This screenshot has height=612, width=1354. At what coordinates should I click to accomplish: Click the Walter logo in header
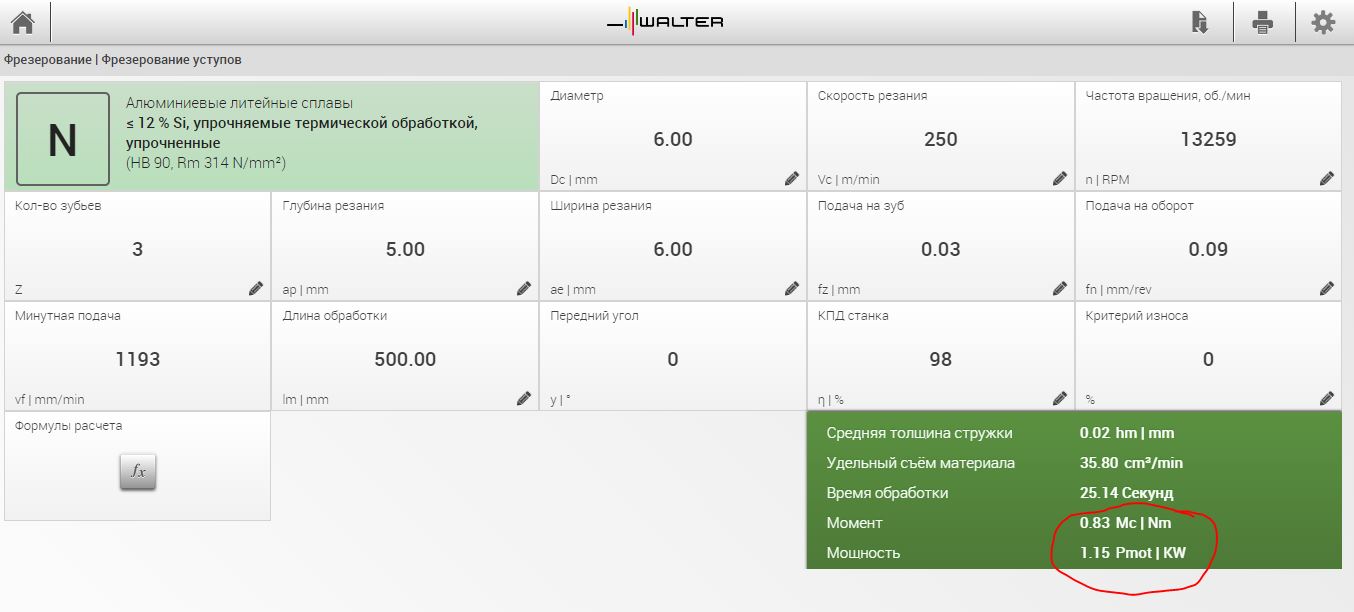[665, 21]
